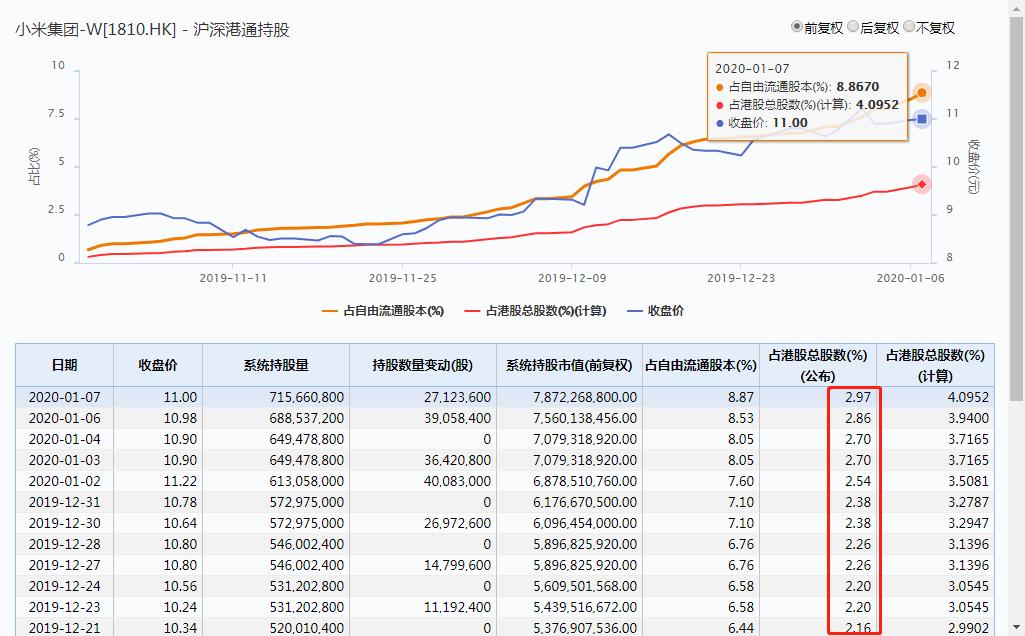
Task: Click the date cell 2020-01-02
Action: (x=65, y=480)
